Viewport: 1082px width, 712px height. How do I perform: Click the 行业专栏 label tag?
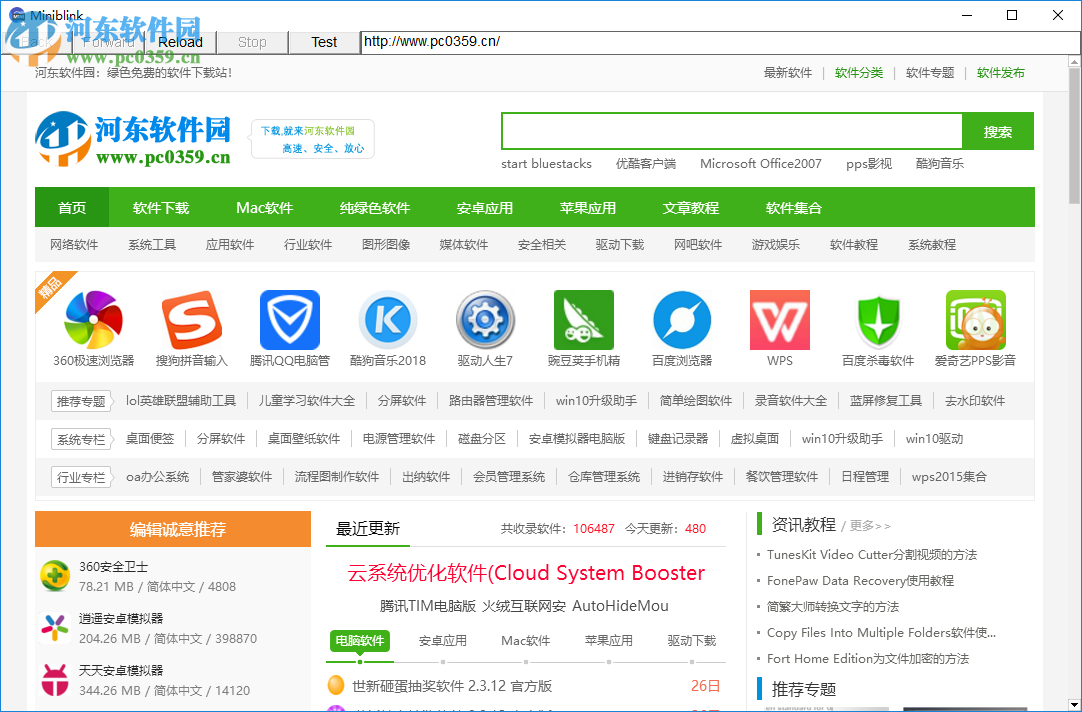click(x=81, y=477)
